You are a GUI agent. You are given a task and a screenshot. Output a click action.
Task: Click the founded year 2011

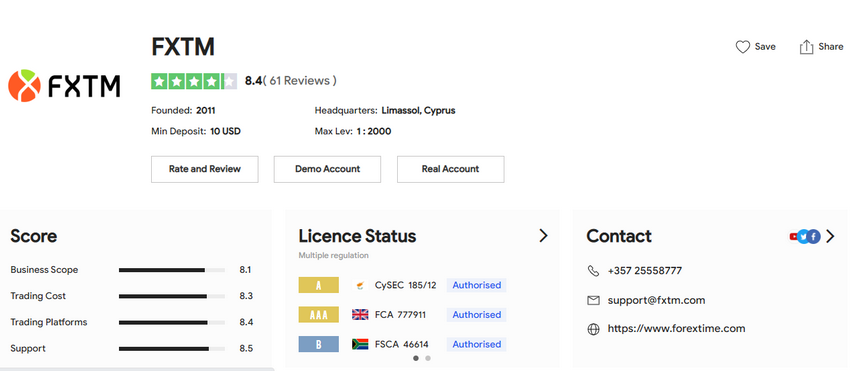(205, 111)
